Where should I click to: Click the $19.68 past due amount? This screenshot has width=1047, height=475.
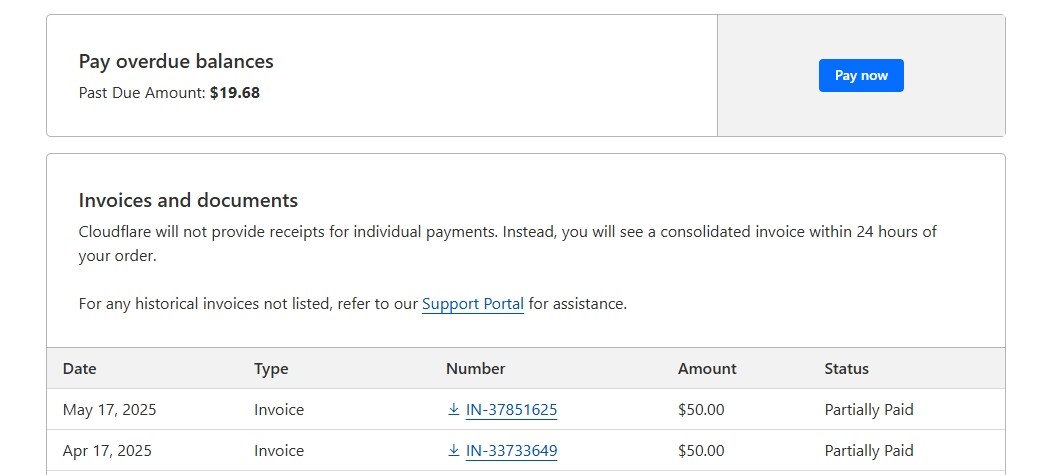pyautogui.click(x=234, y=93)
